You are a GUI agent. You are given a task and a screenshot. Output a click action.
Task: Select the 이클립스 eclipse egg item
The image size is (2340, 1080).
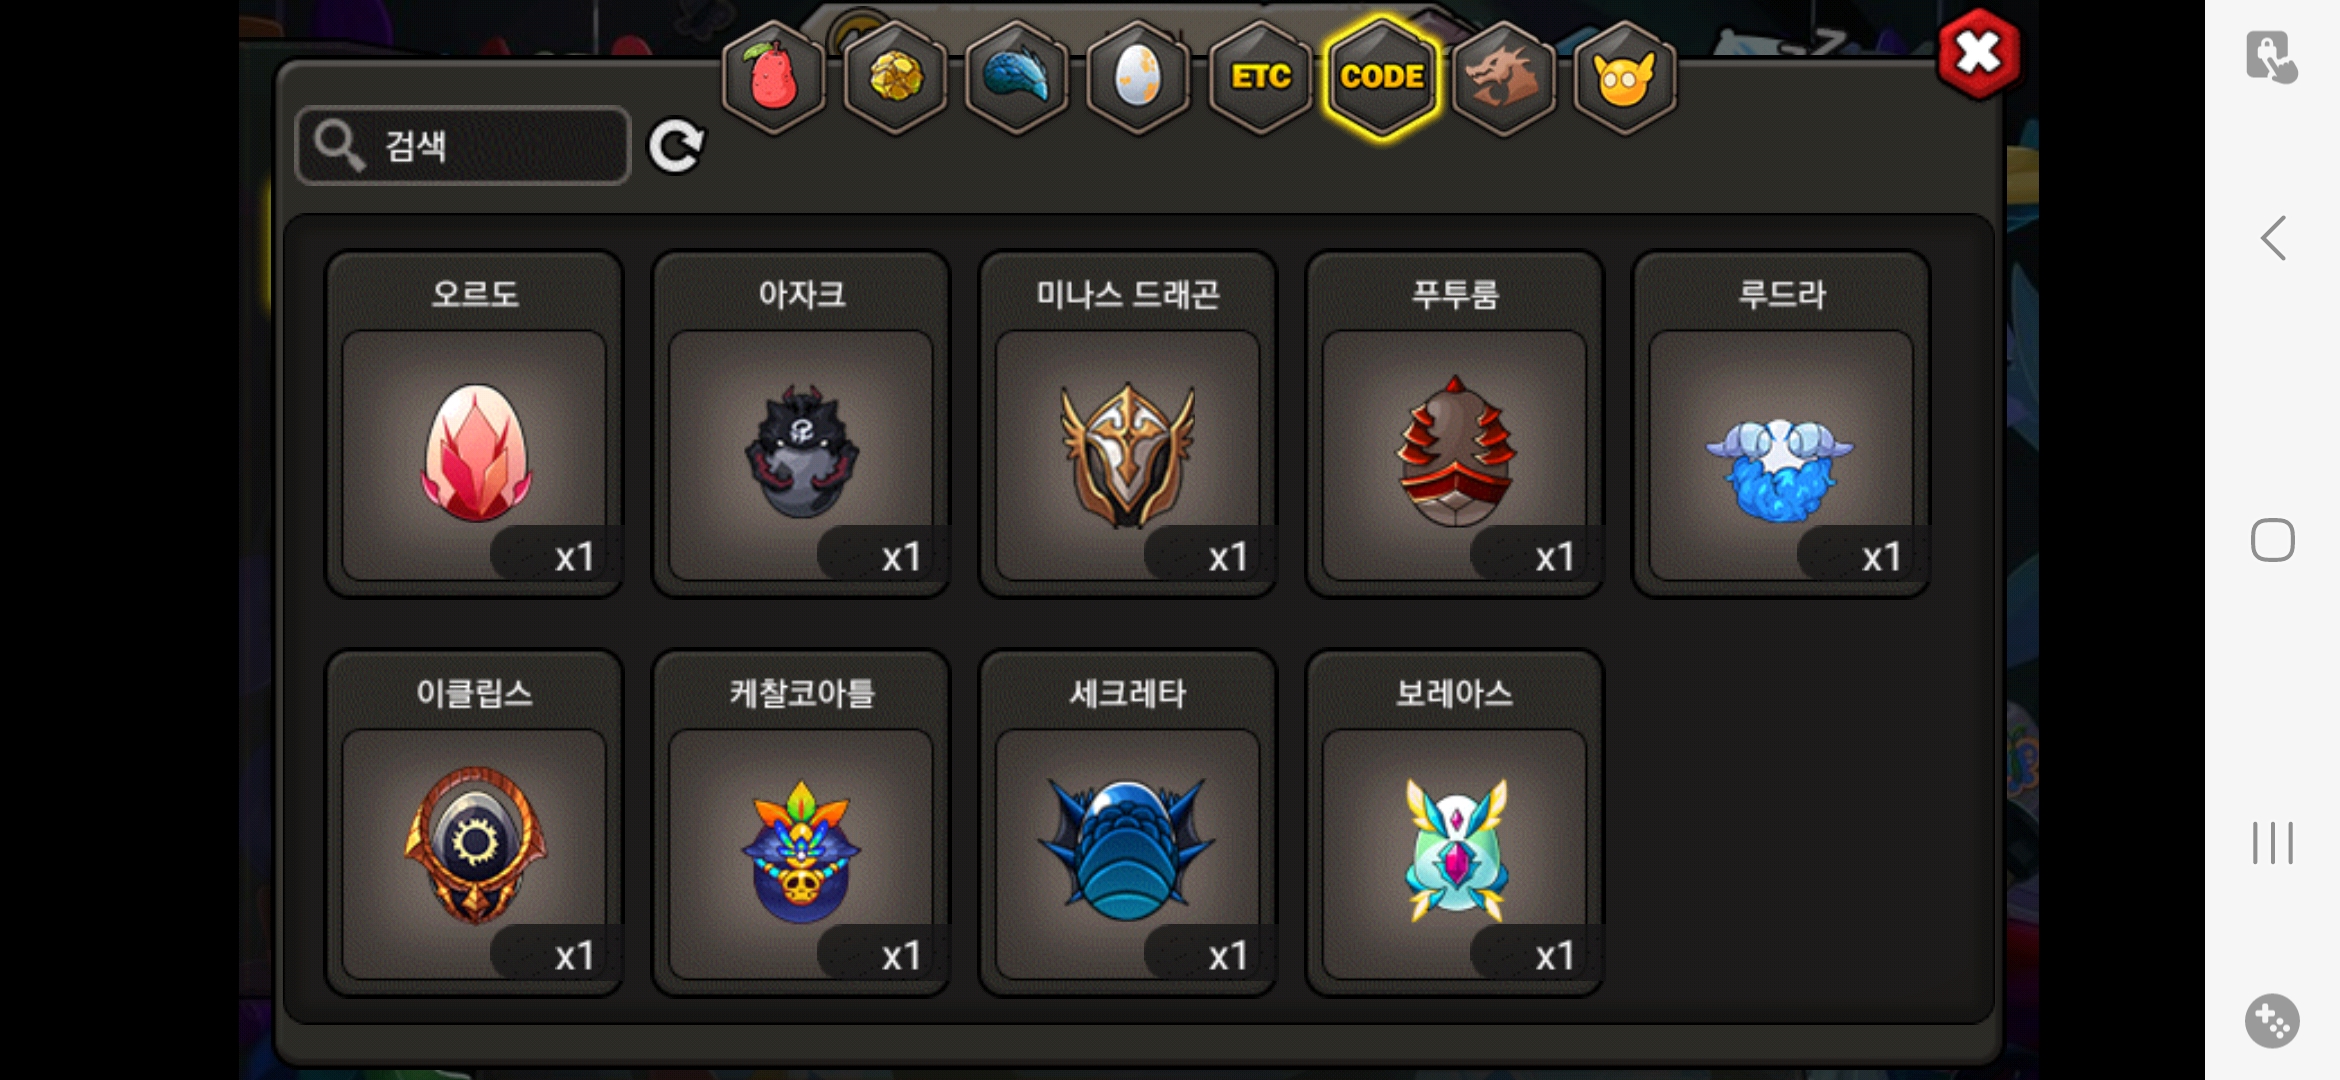click(474, 823)
